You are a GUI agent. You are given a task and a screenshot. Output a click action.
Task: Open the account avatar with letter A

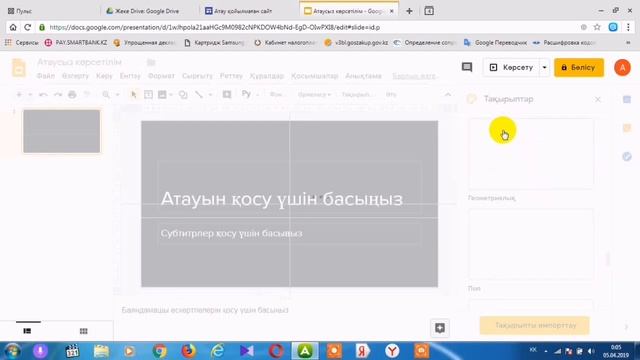[x=622, y=67]
